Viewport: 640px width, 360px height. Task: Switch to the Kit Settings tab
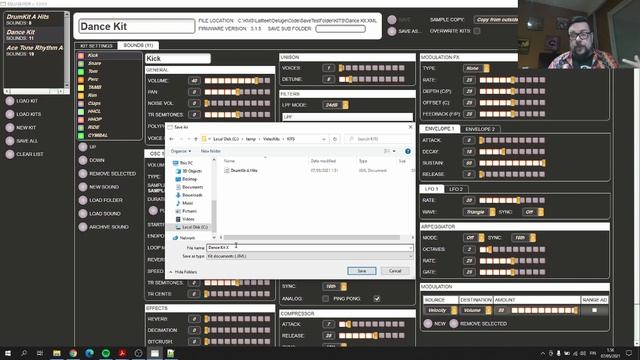tap(96, 46)
